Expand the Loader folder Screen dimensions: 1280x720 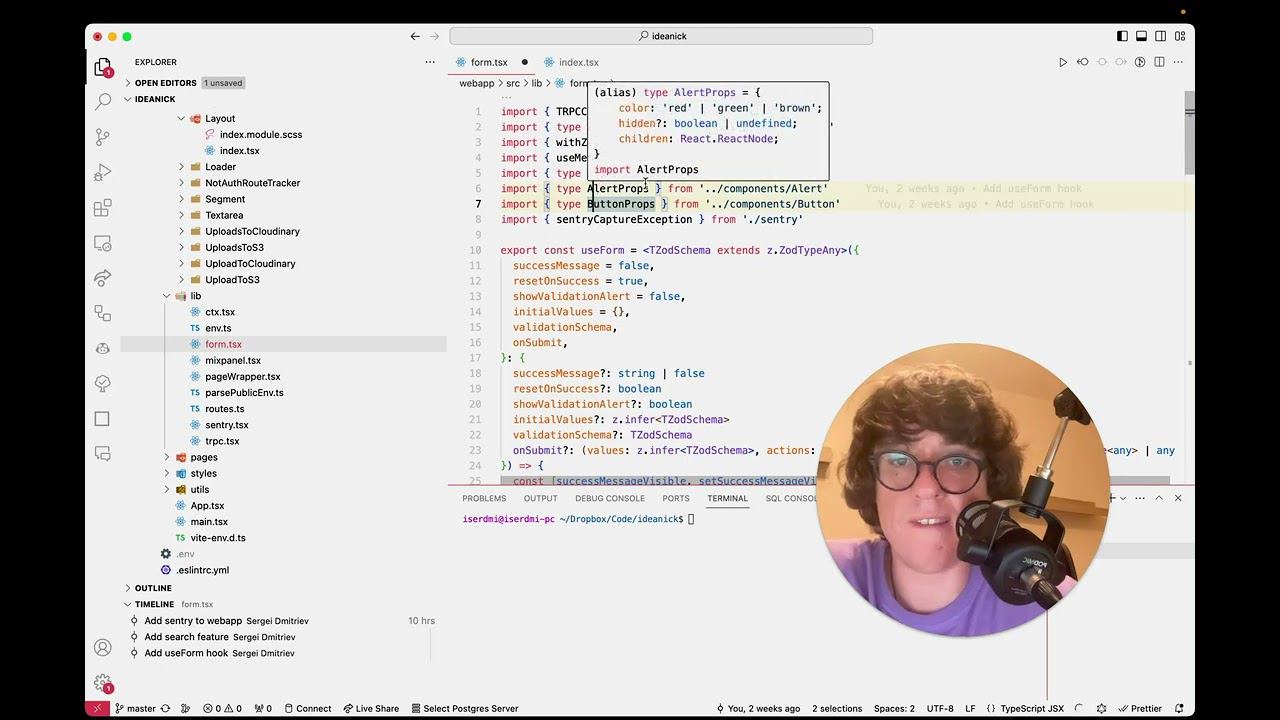(x=284, y=167)
